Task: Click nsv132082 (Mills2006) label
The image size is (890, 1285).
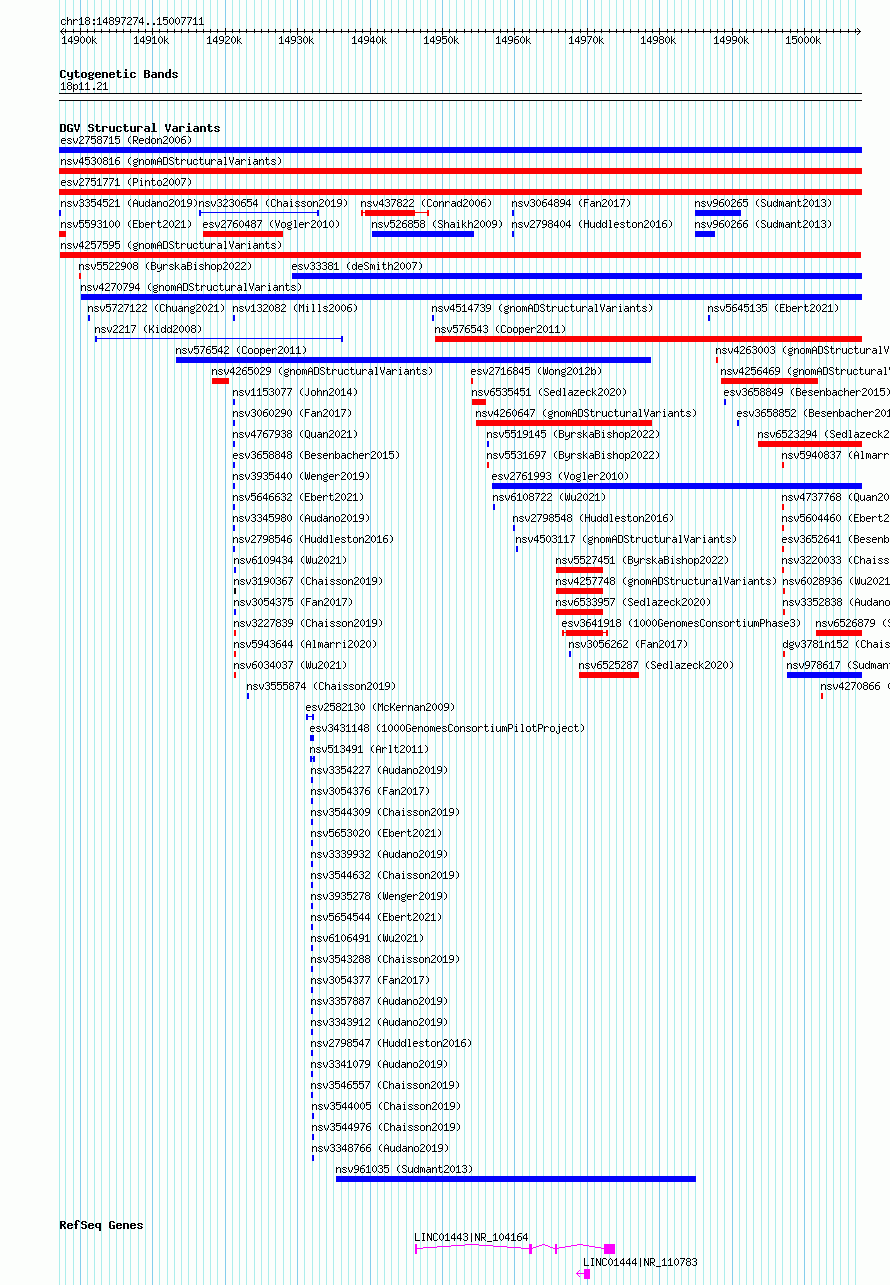Action: pyautogui.click(x=295, y=308)
